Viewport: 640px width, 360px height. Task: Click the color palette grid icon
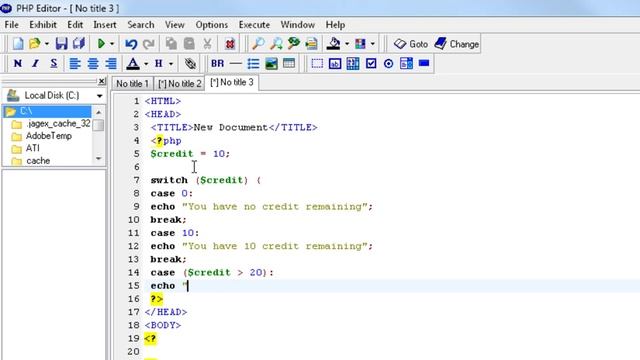(360, 43)
